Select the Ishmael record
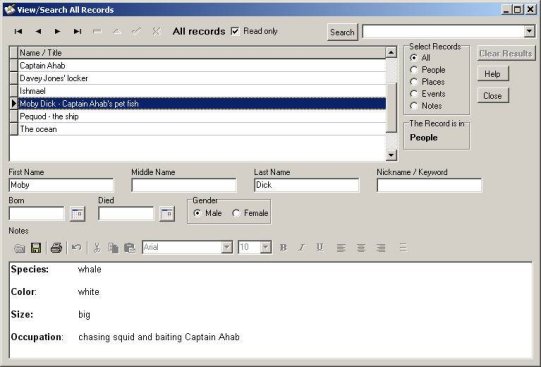Image resolution: width=541 pixels, height=367 pixels. click(x=202, y=91)
